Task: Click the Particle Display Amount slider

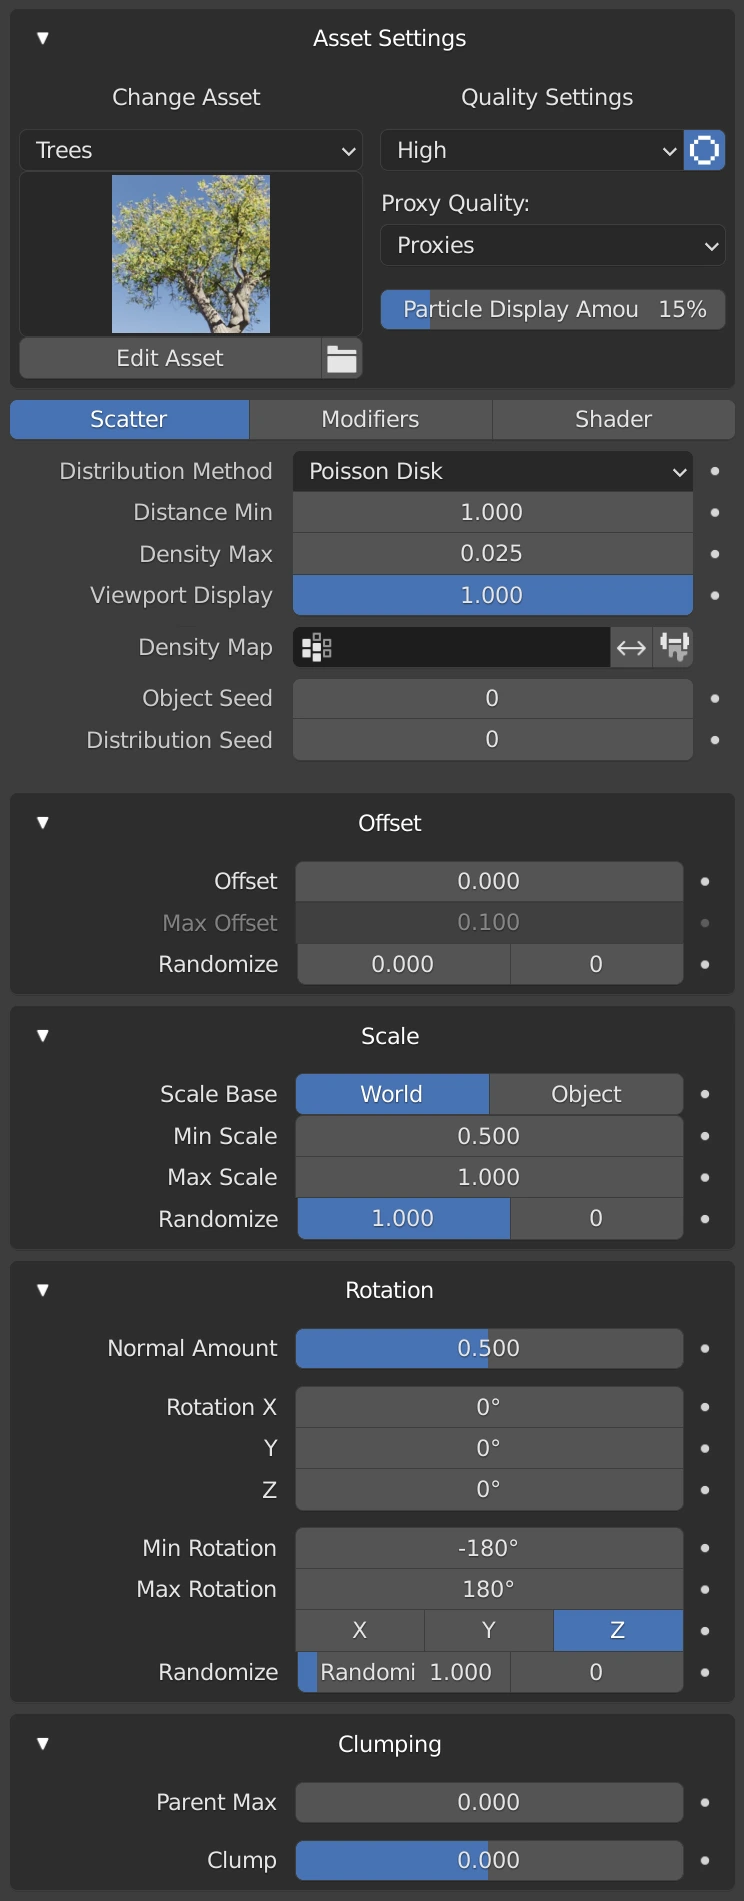Action: 552,310
